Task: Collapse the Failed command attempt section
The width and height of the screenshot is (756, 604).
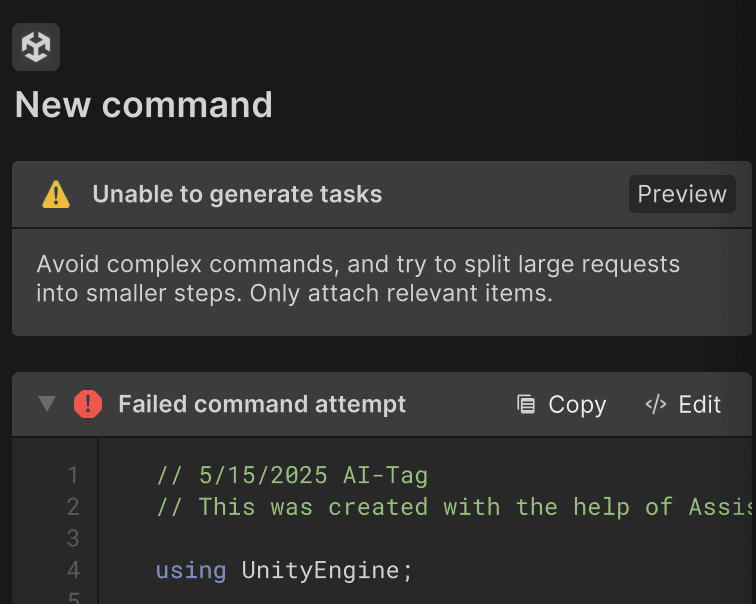Action: (x=46, y=404)
